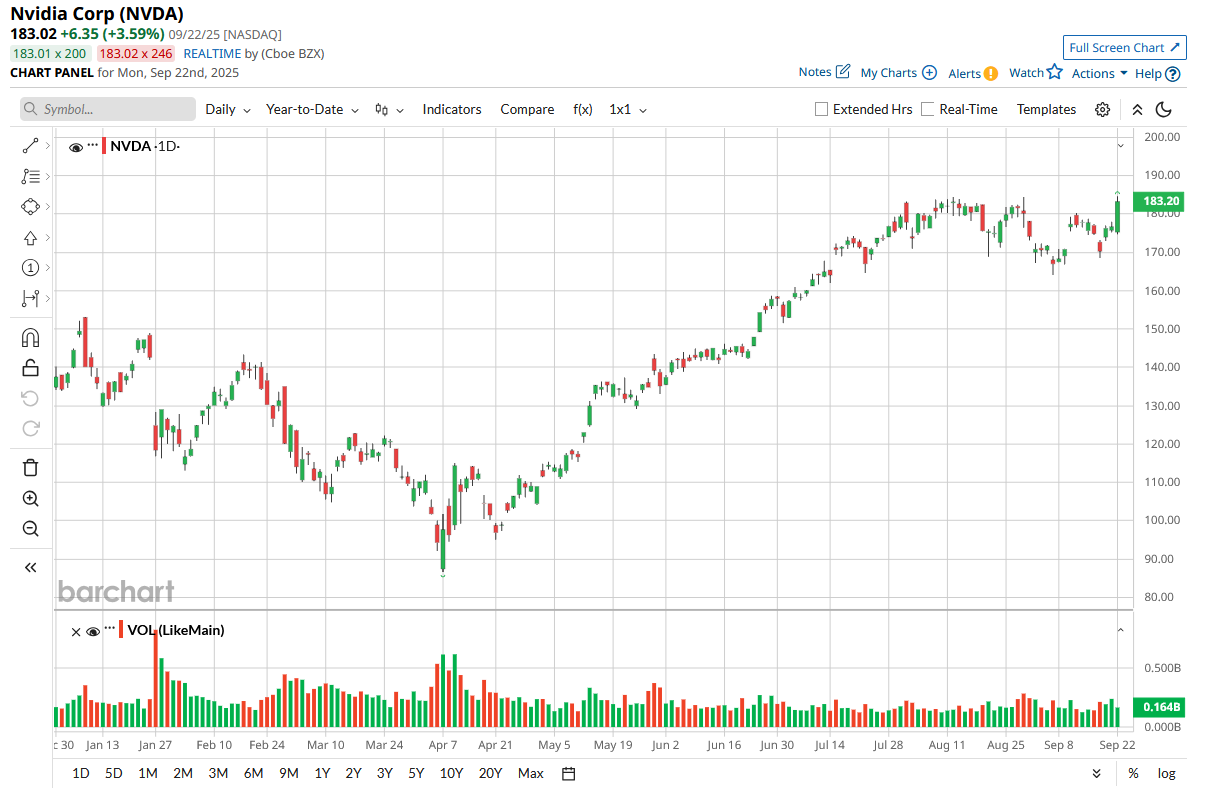Open the VOL pane three-dot menu

tap(109, 629)
